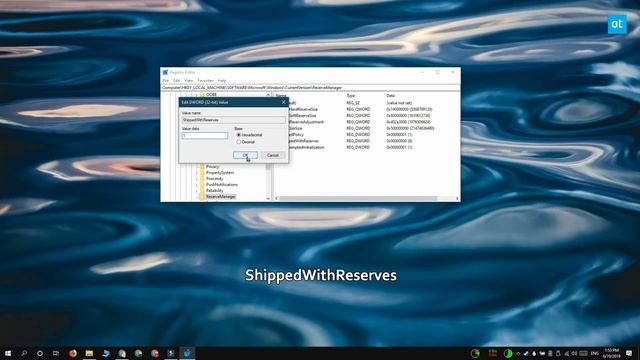The height and width of the screenshot is (360, 640).
Task: Click the horizontal scrollbar right arrow
Action: click(458, 199)
